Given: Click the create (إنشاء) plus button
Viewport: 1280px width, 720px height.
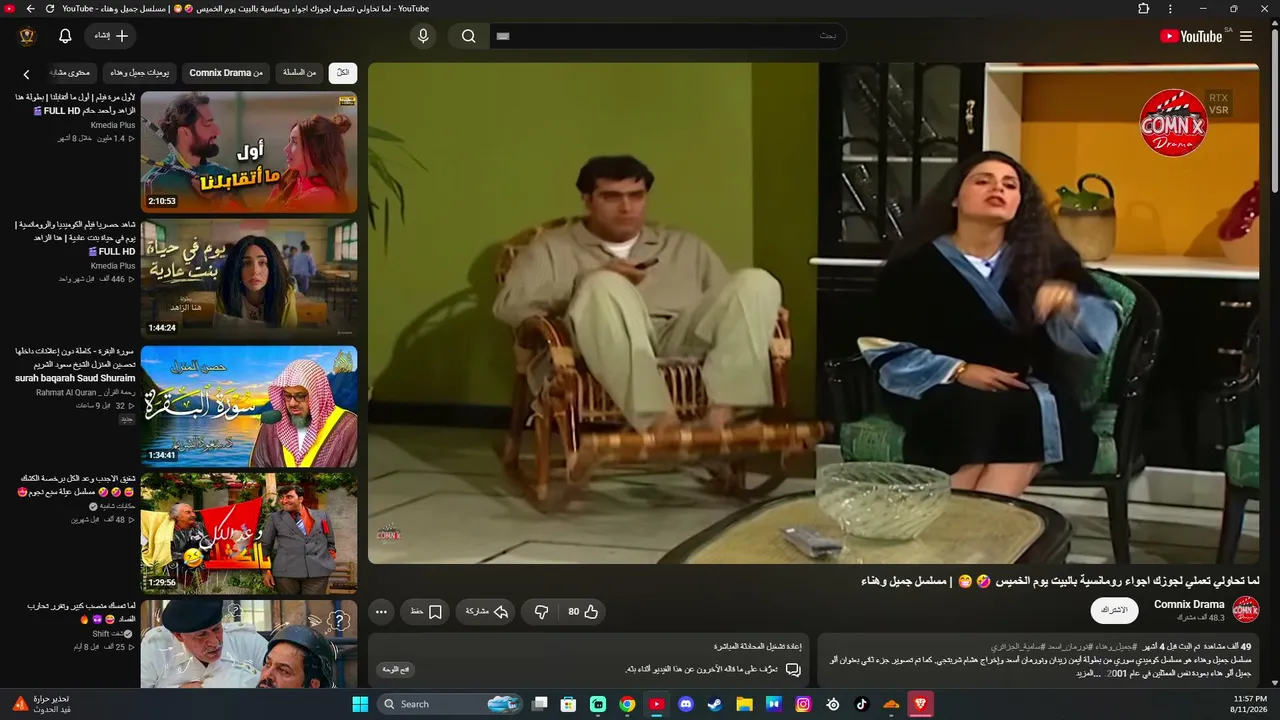Looking at the screenshot, I should click(x=111, y=36).
